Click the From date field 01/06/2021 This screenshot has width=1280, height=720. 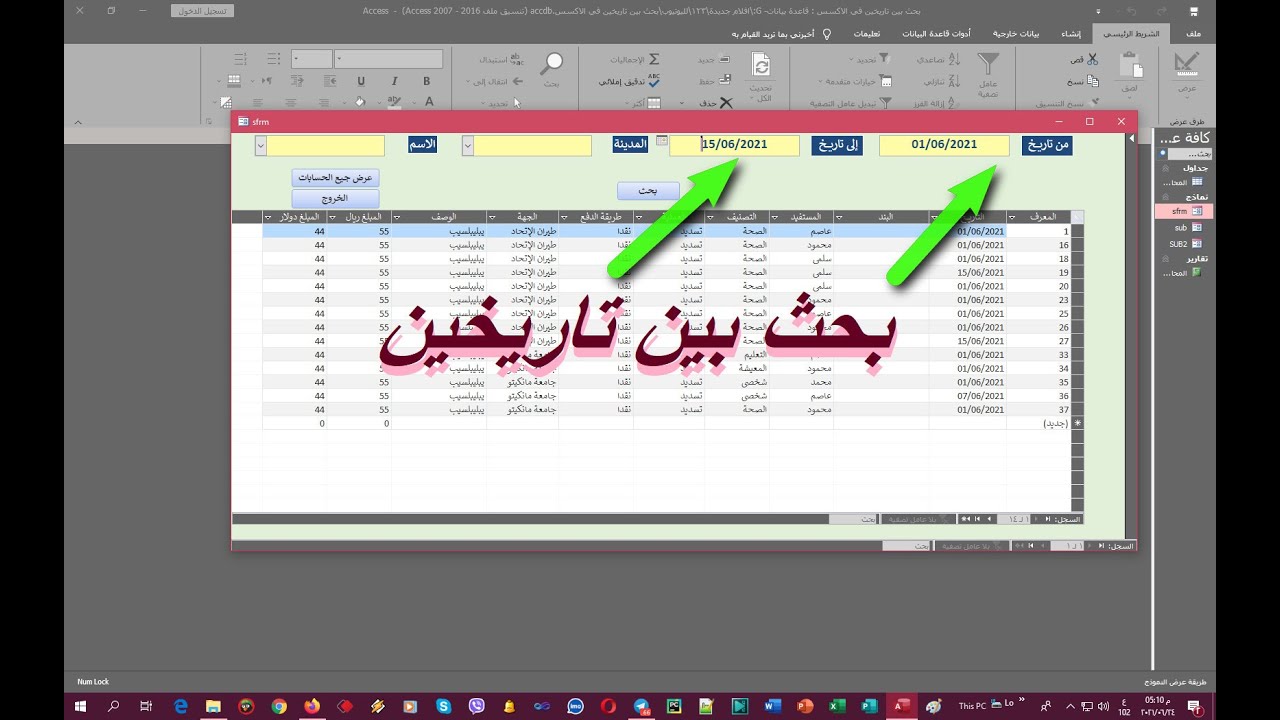point(944,145)
